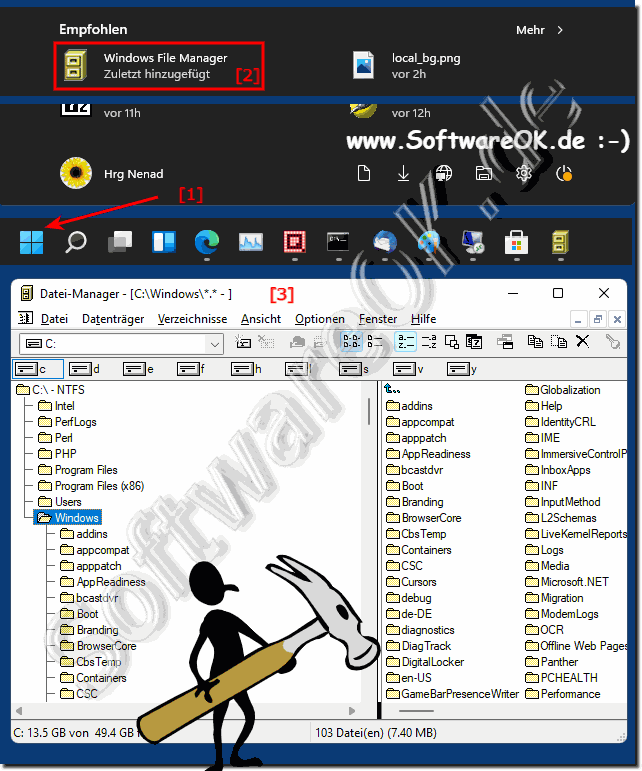Open the Optionen menu

[x=320, y=319]
